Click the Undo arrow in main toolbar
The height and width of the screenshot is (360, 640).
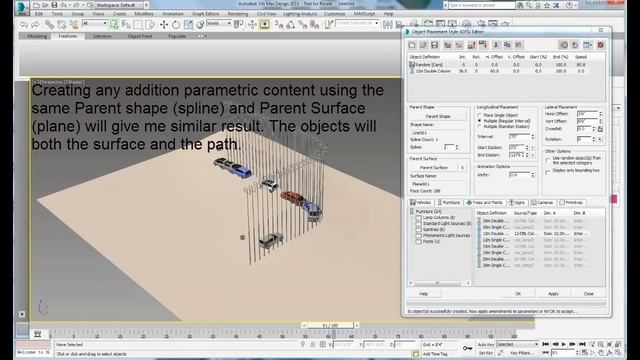pyautogui.click(x=24, y=24)
